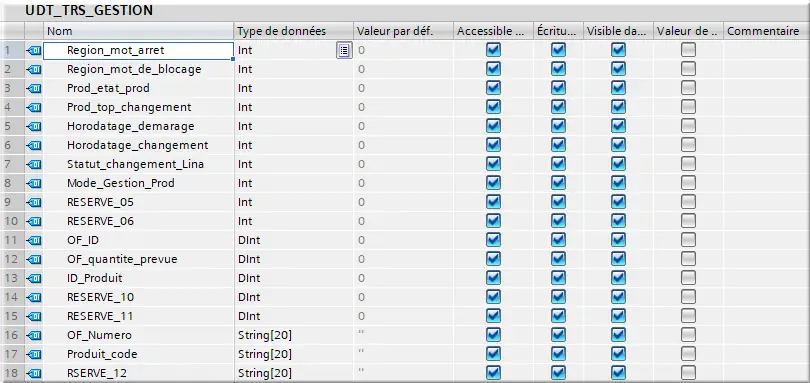
Task: Click the String[20] type of Produit_code
Action: [265, 354]
